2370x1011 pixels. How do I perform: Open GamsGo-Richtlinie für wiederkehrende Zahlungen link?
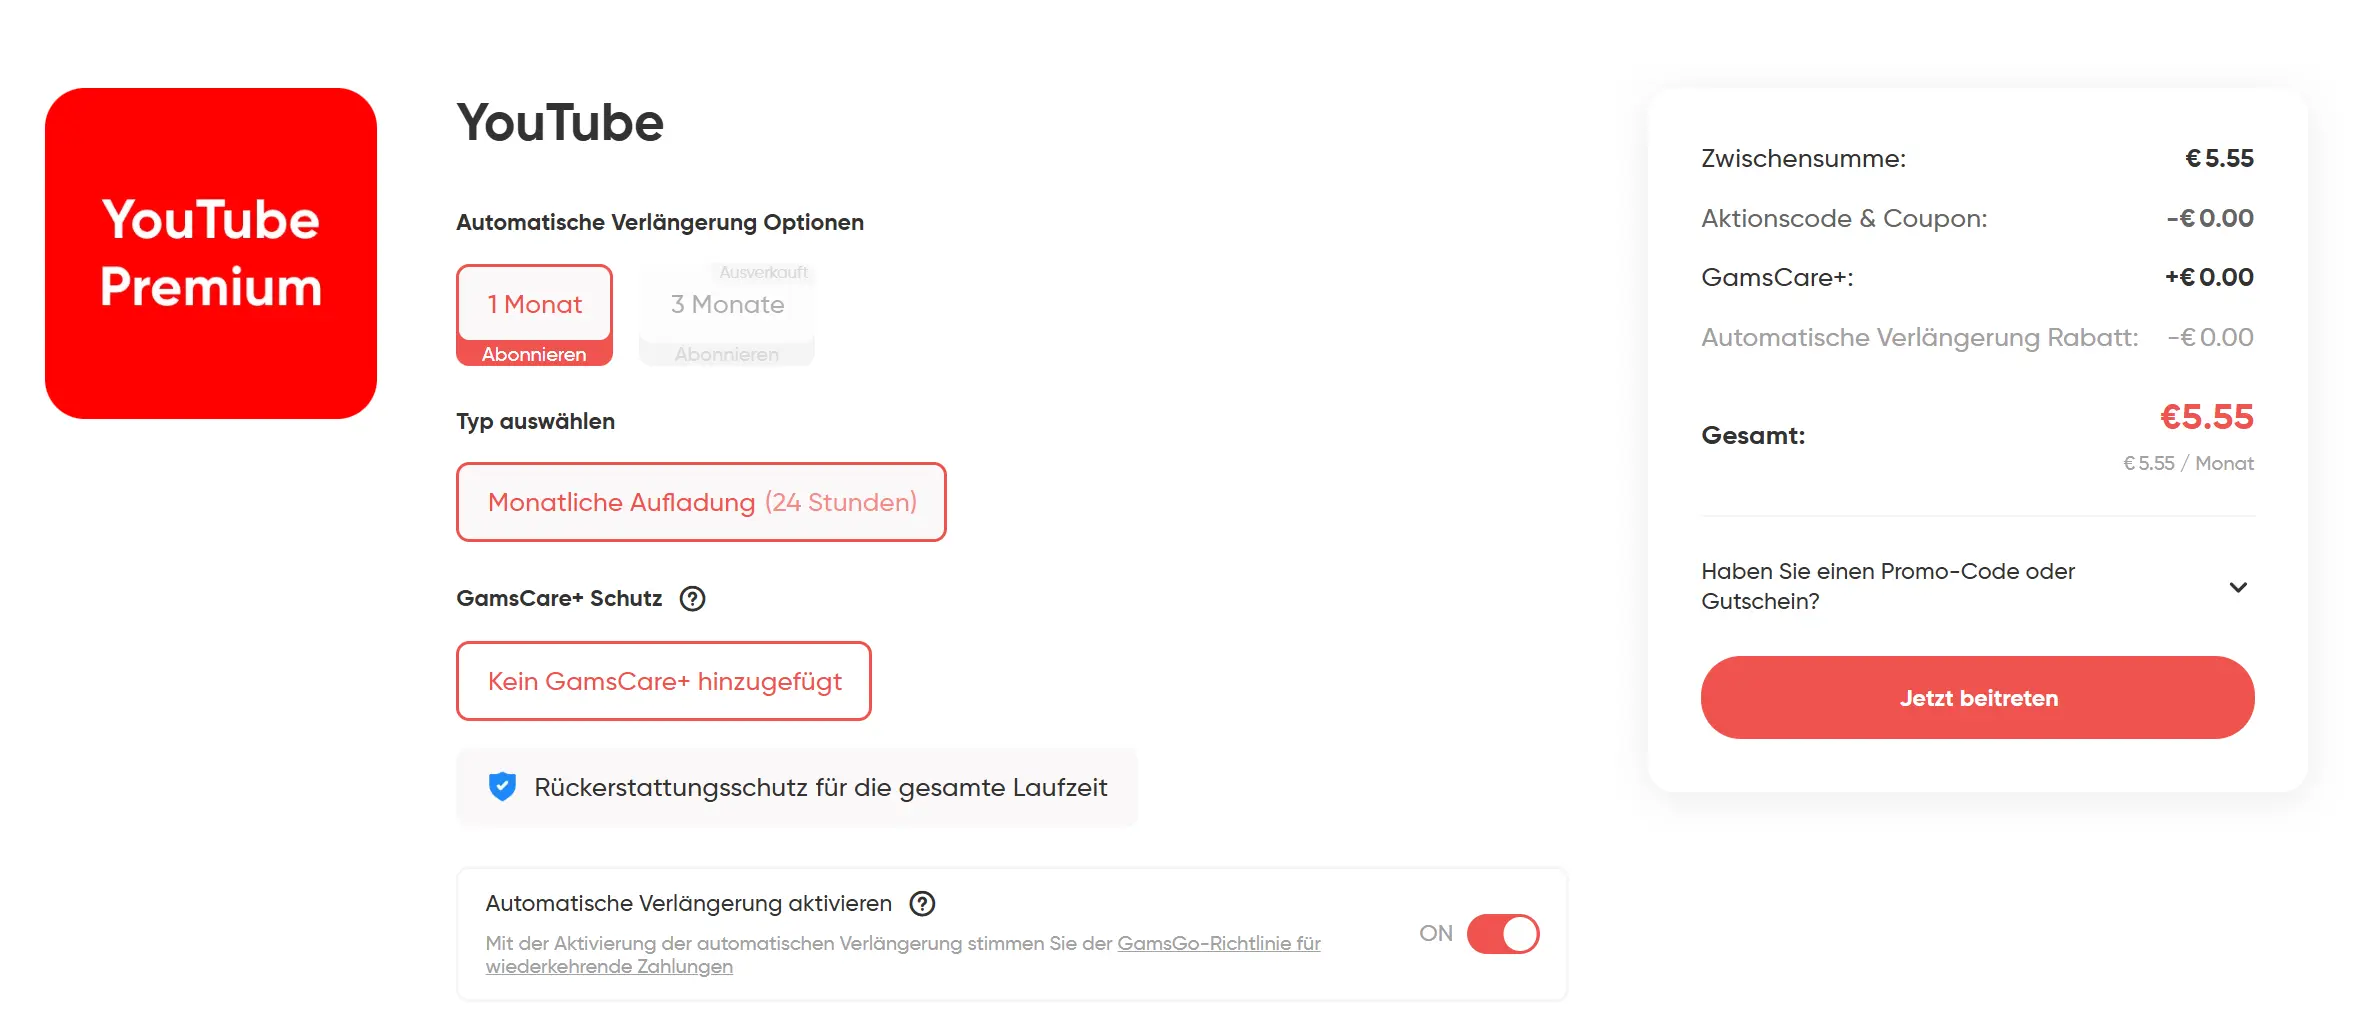pos(902,955)
